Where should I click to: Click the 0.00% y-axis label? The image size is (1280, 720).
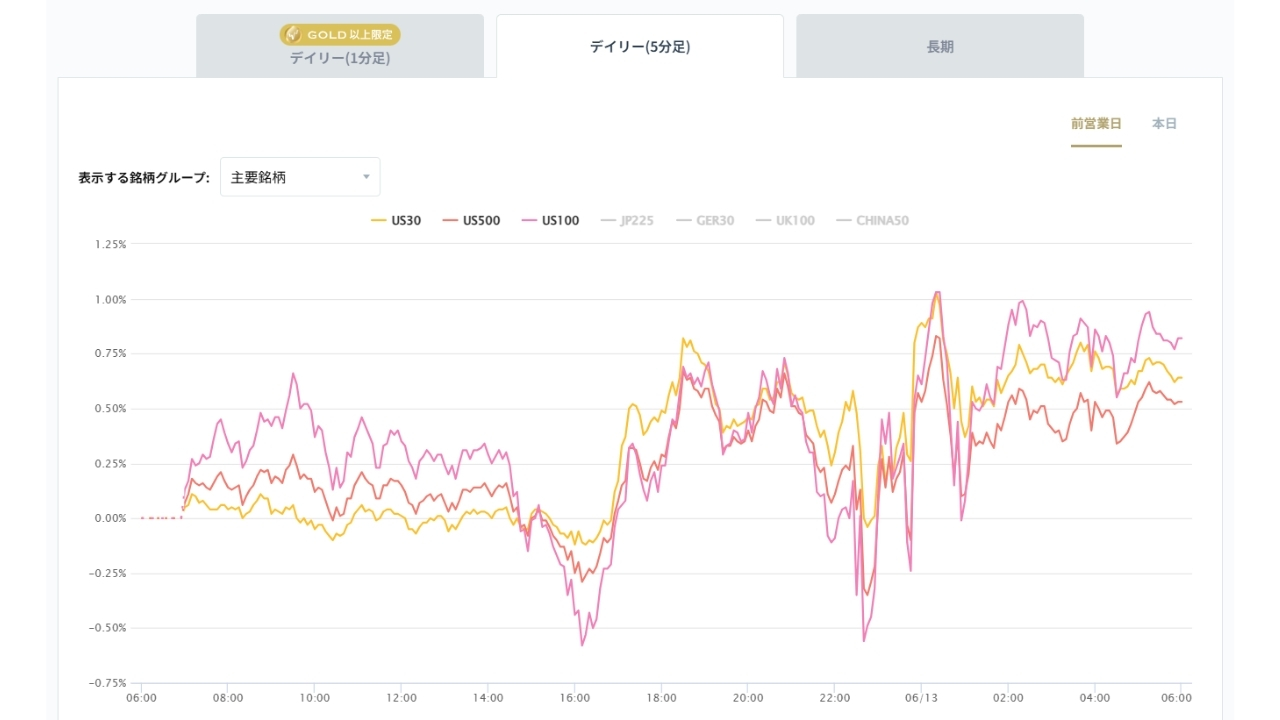point(110,518)
